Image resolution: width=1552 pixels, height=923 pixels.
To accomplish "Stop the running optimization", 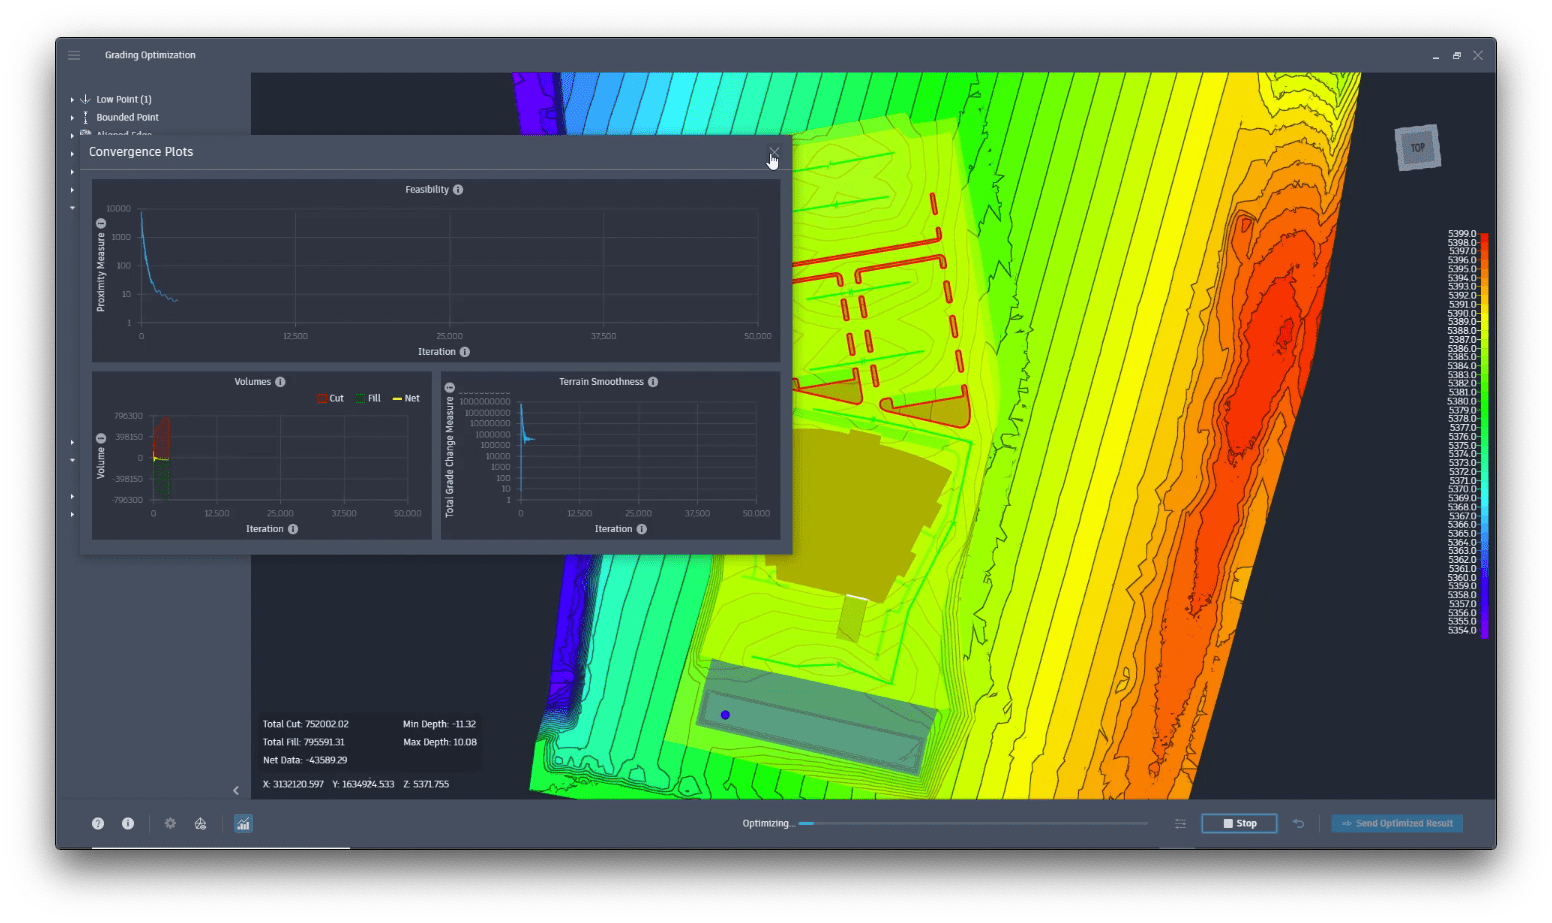I will [x=1239, y=824].
